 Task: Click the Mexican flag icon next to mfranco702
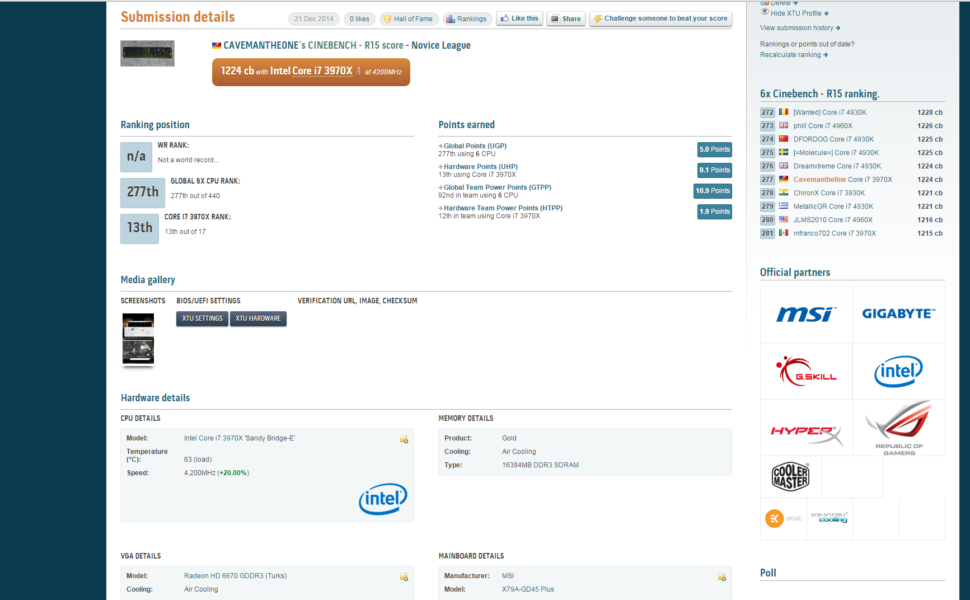pos(783,233)
